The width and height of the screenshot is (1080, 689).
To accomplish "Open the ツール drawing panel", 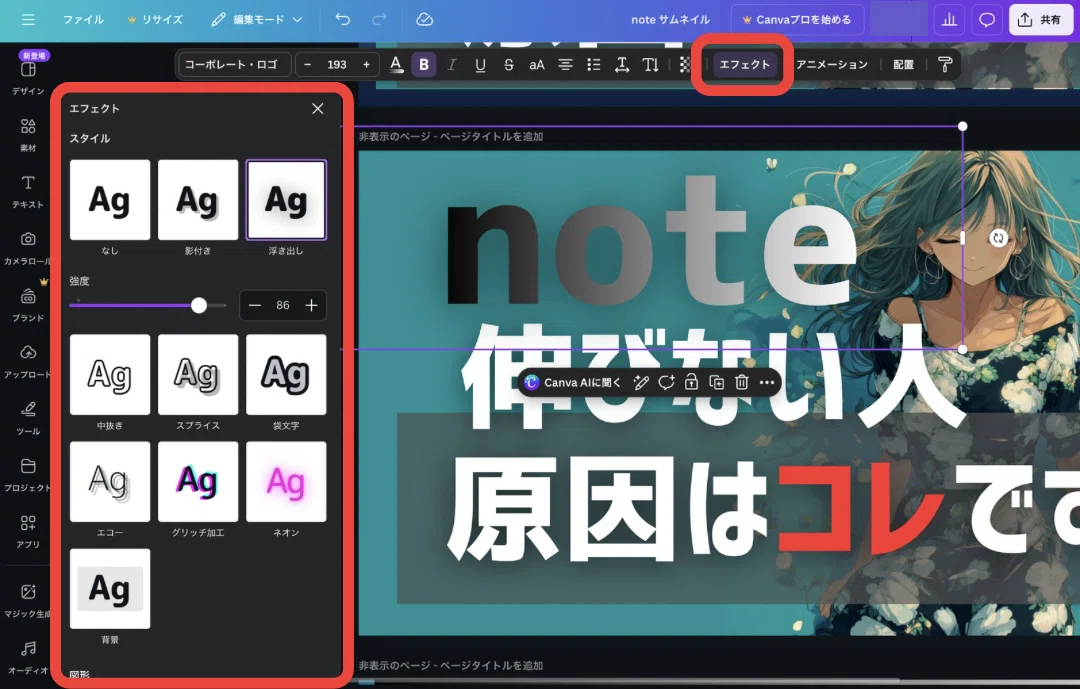I will point(28,418).
